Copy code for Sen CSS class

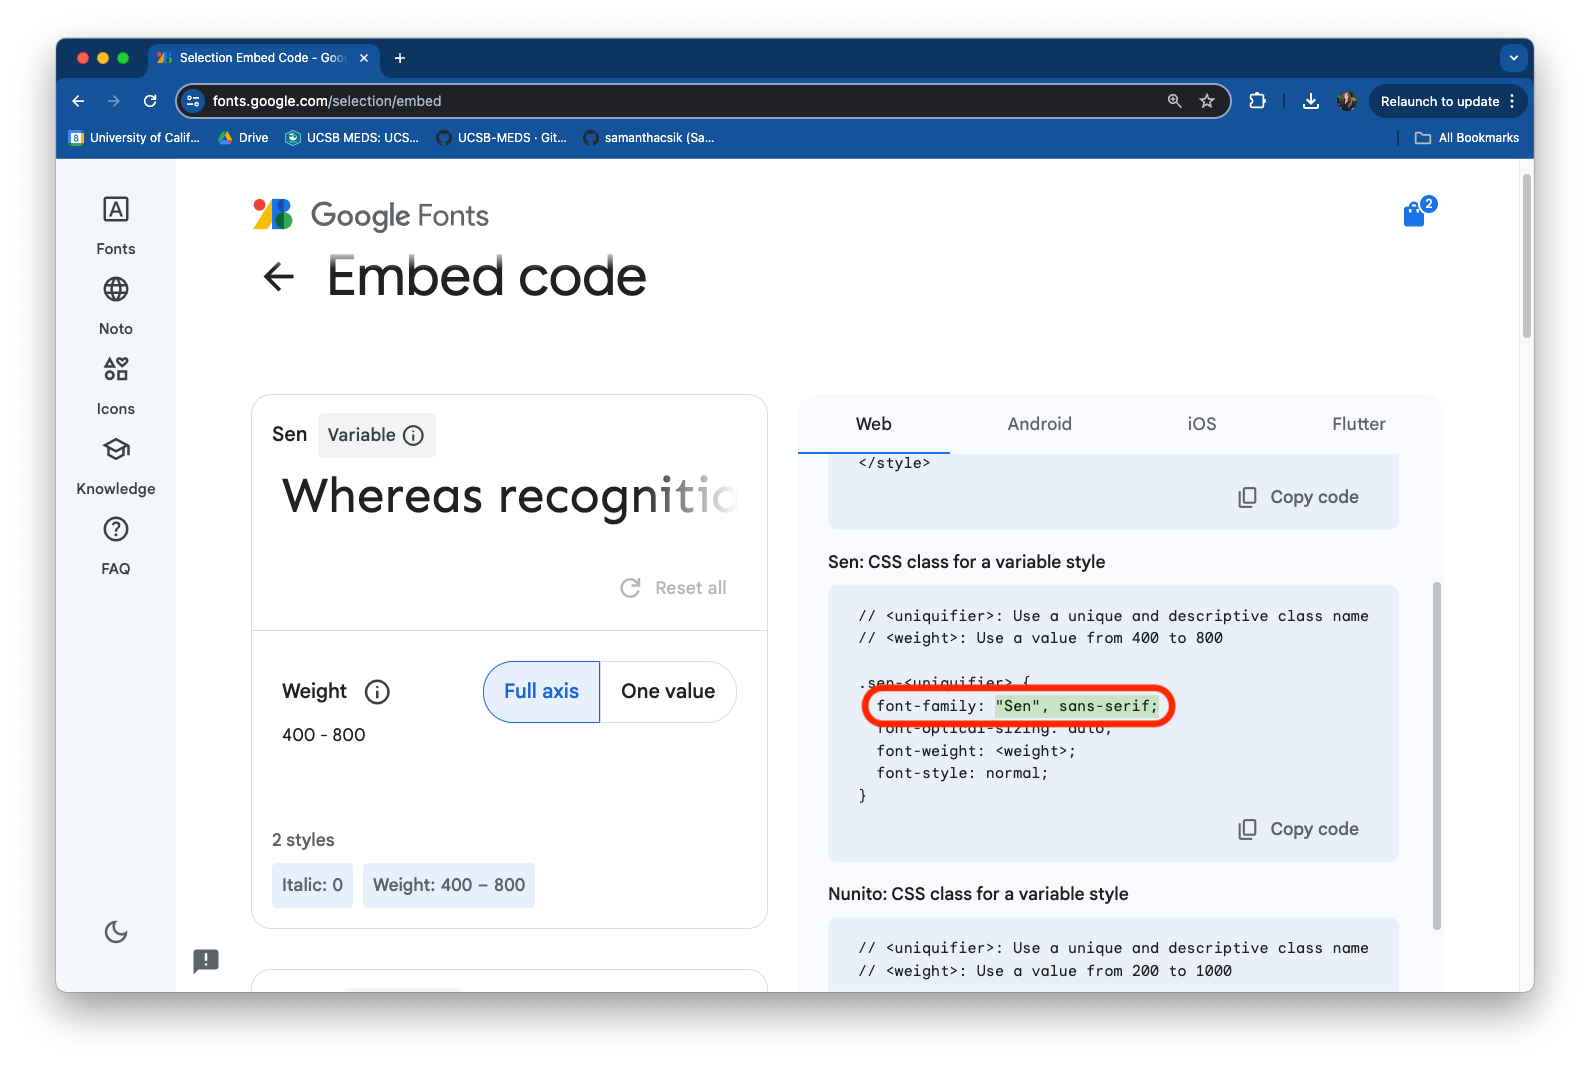[1298, 829]
